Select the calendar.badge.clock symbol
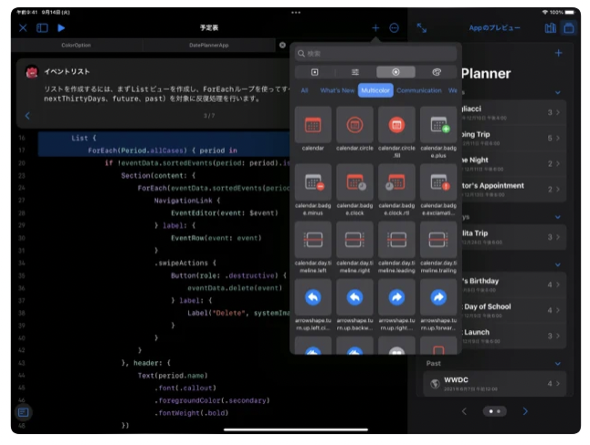Image resolution: width=590 pixels, height=445 pixels. coord(355,182)
